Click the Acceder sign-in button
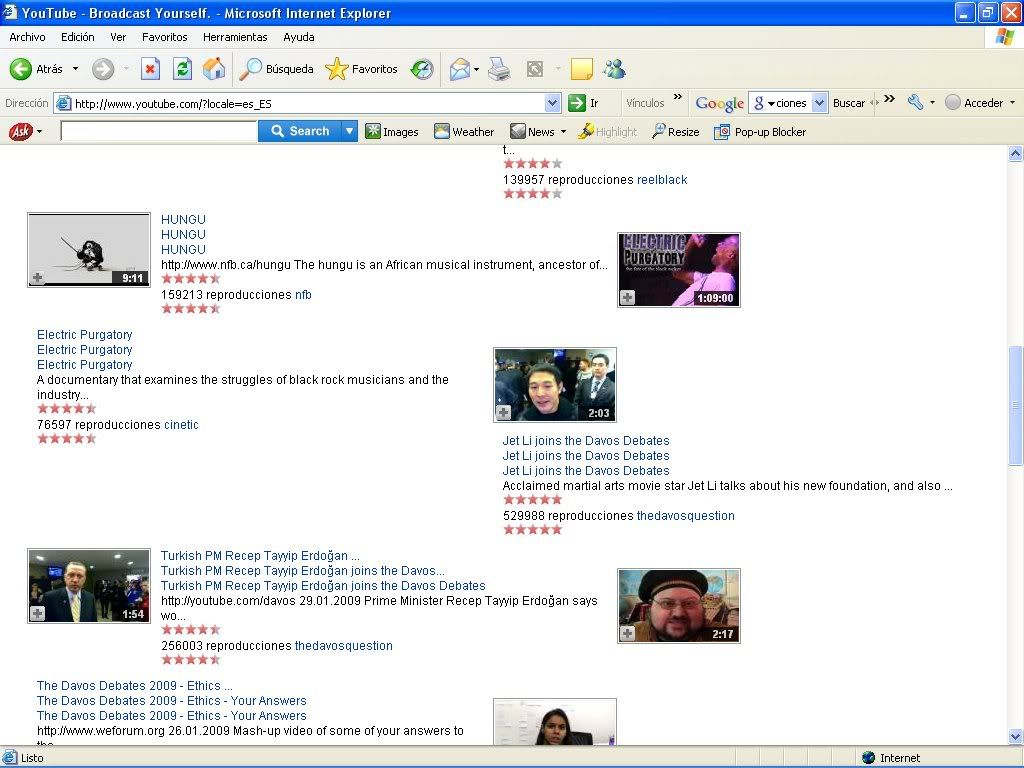Screen dimensions: 1024x768 click(x=974, y=103)
